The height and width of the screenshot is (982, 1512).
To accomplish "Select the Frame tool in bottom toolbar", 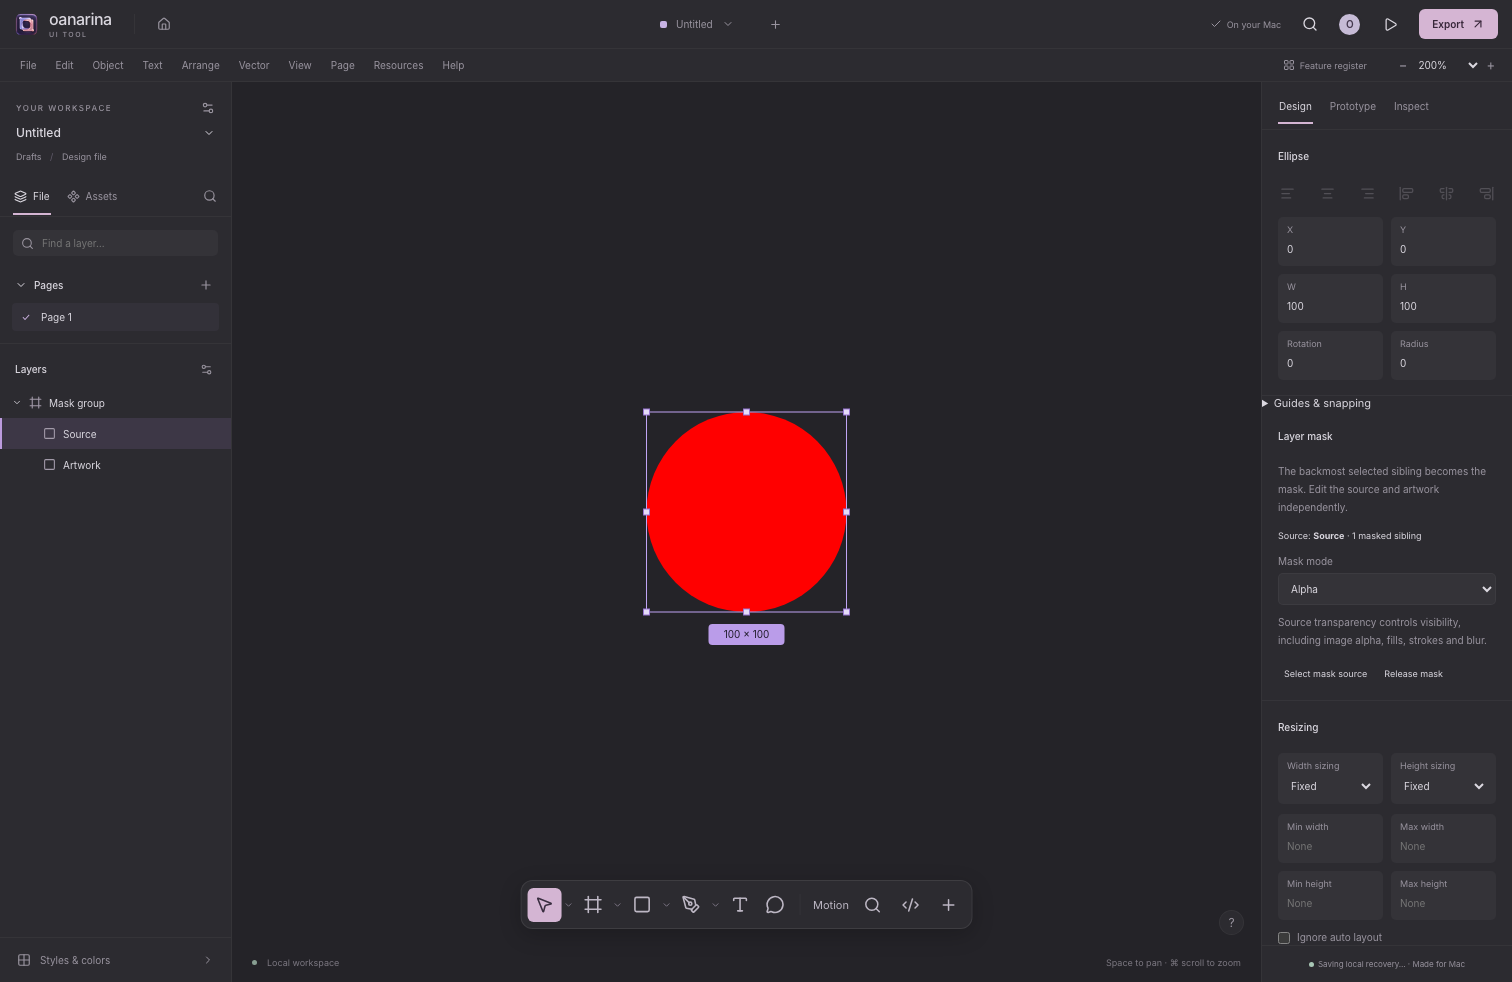I will tap(593, 905).
